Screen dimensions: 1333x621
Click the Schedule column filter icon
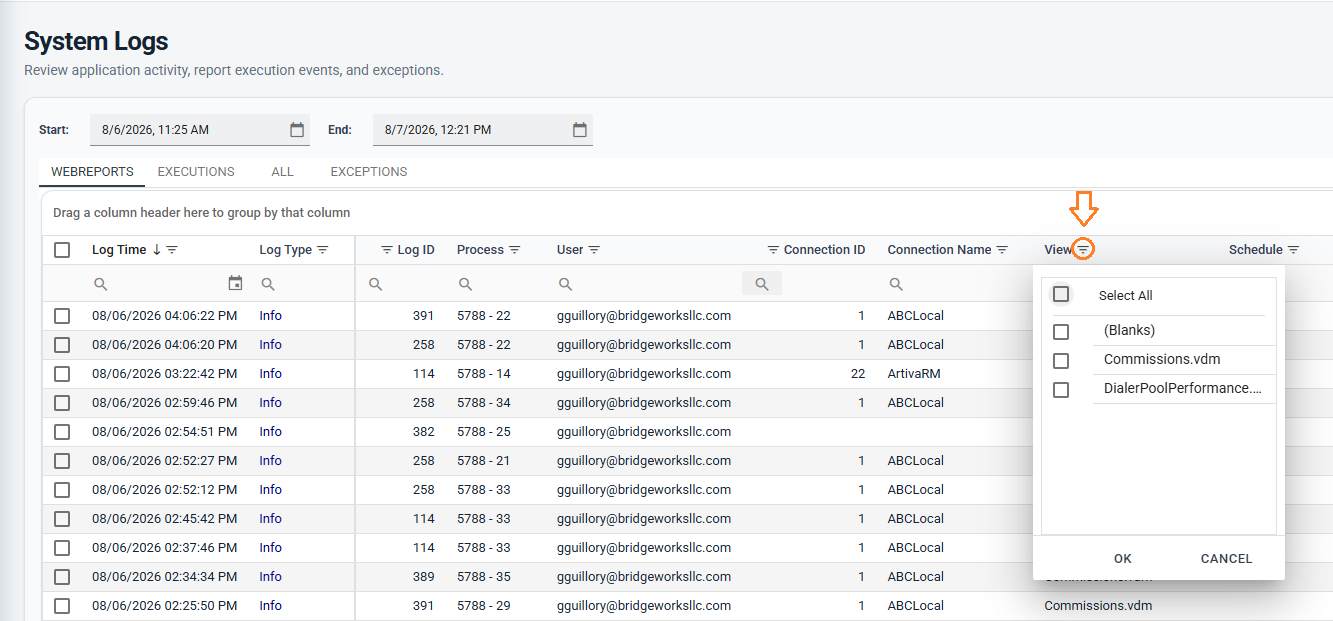[1294, 250]
